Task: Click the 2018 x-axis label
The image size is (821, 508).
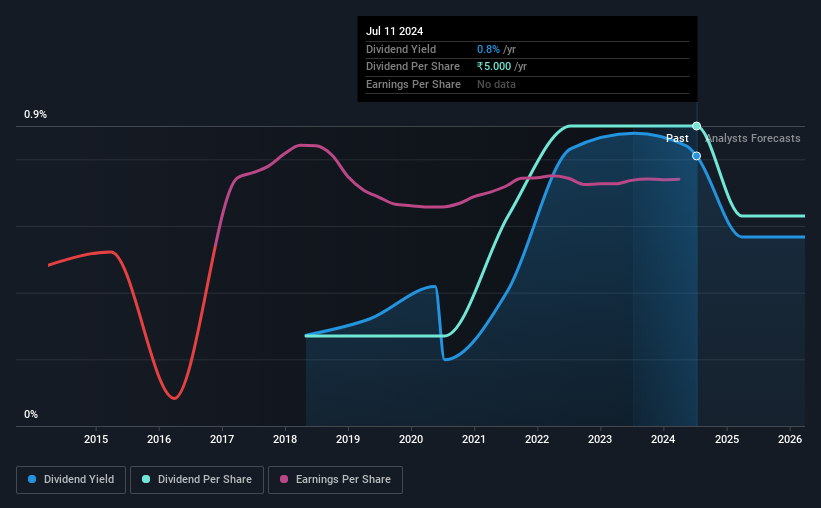Action: (x=285, y=439)
